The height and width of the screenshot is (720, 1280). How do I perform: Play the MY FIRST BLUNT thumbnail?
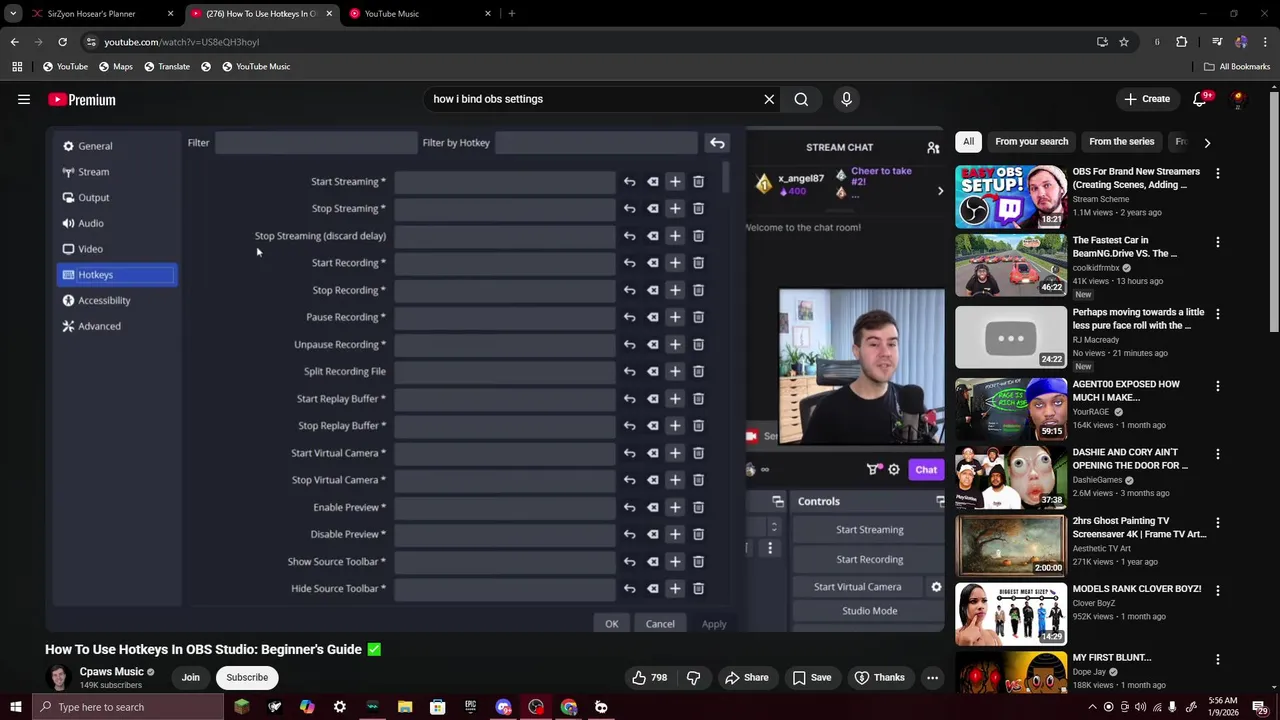click(1011, 672)
